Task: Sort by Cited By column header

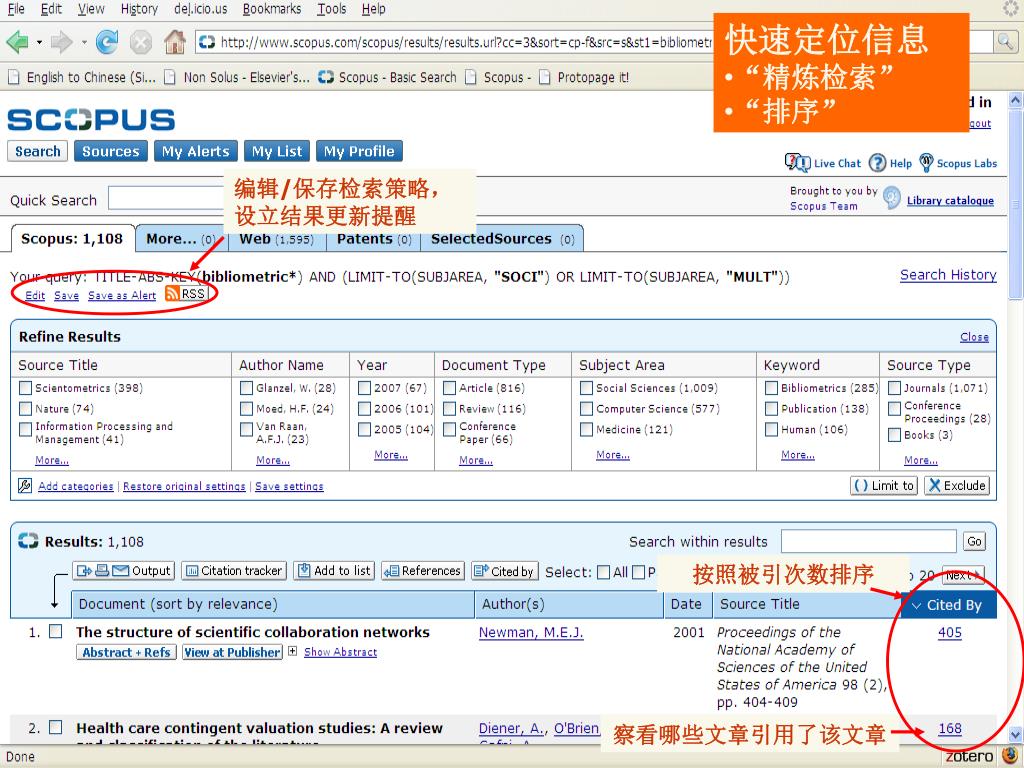Action: [x=949, y=605]
